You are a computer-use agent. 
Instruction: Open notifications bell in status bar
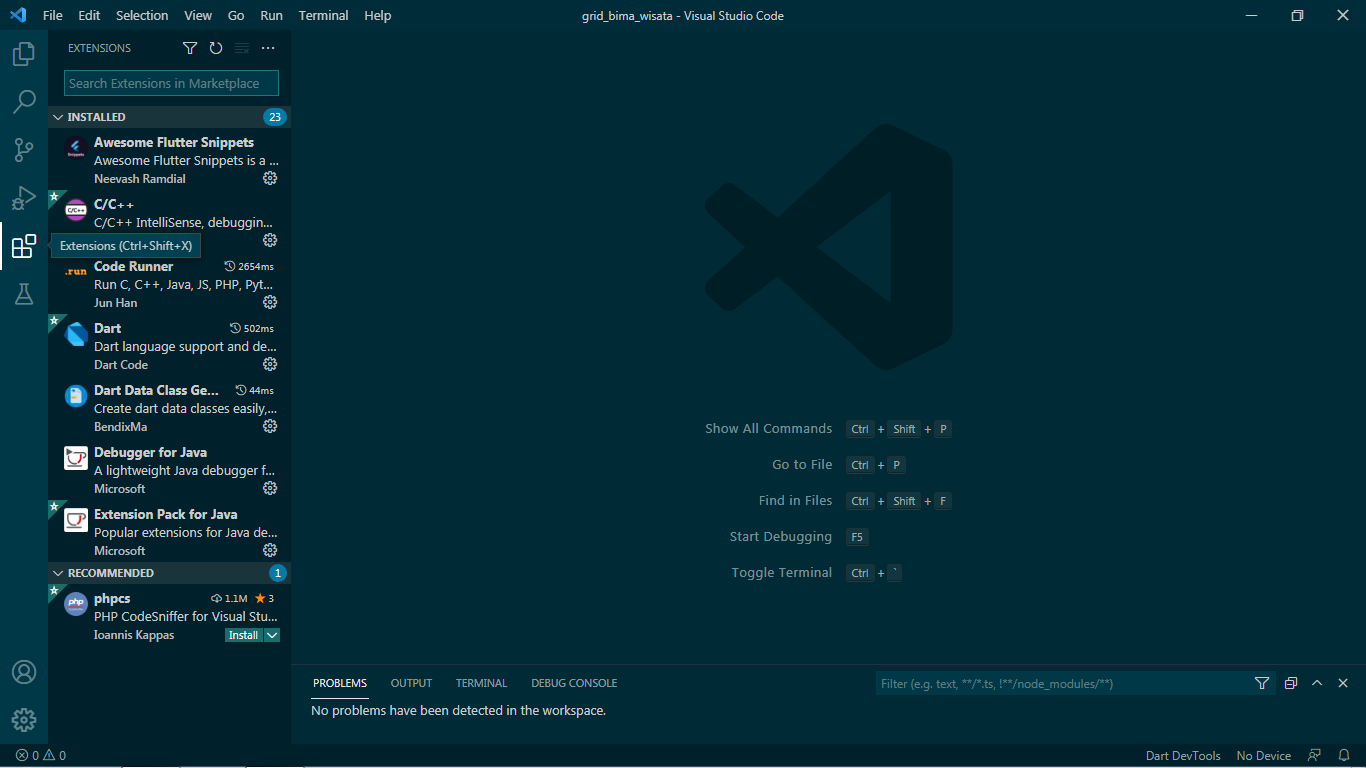[1344, 756]
